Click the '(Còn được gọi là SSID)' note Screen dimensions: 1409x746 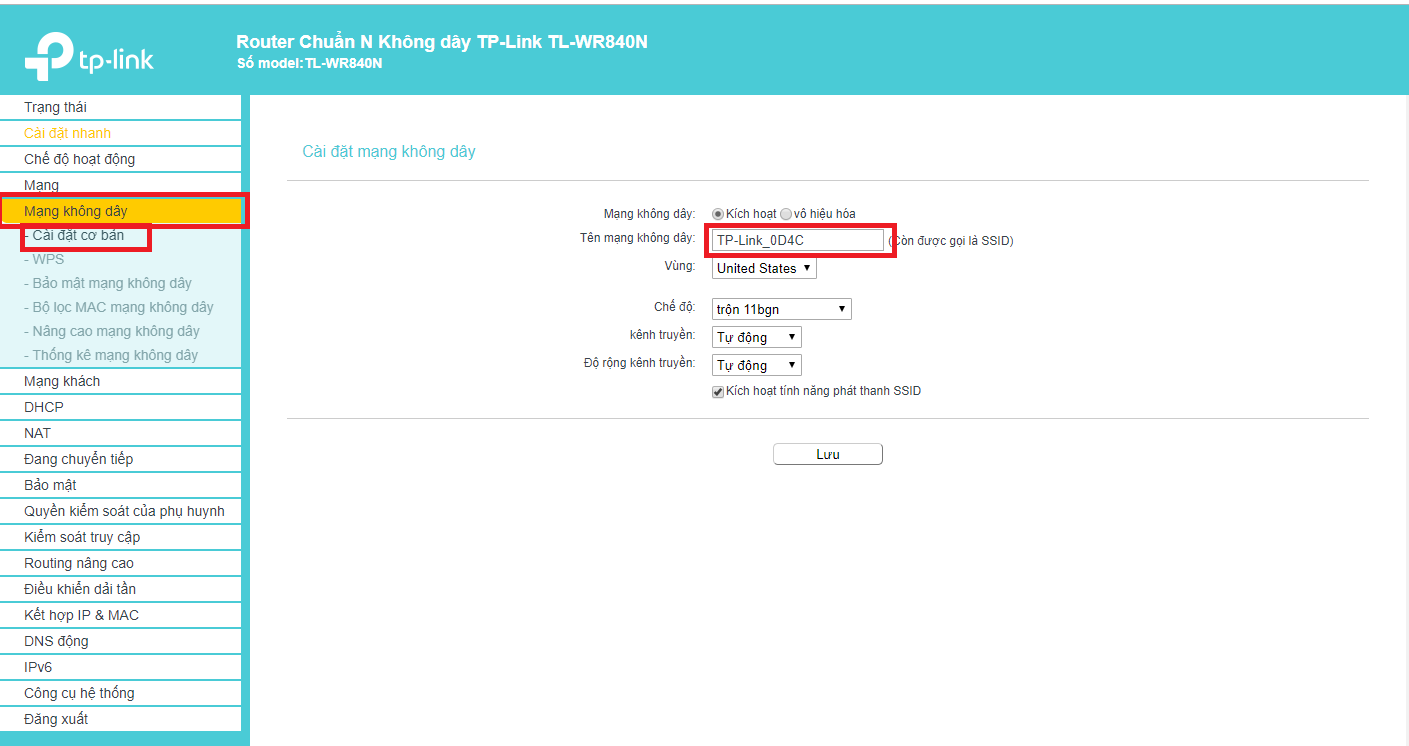pyautogui.click(x=951, y=241)
